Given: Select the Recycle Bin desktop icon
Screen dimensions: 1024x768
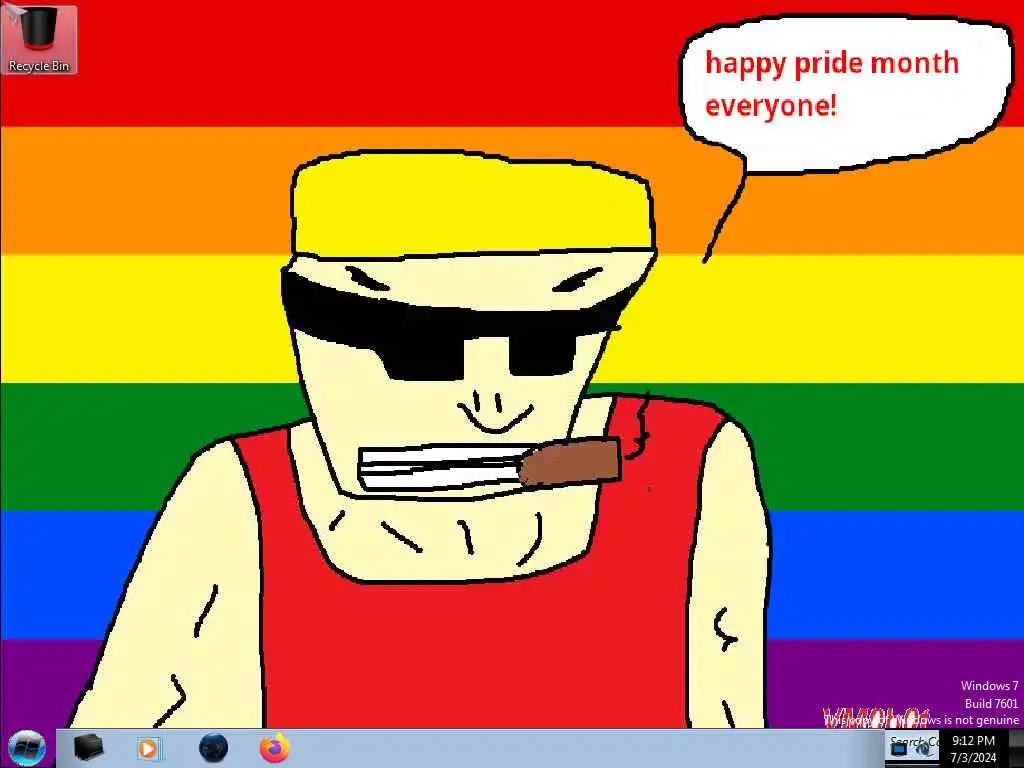Looking at the screenshot, I should (x=39, y=40).
